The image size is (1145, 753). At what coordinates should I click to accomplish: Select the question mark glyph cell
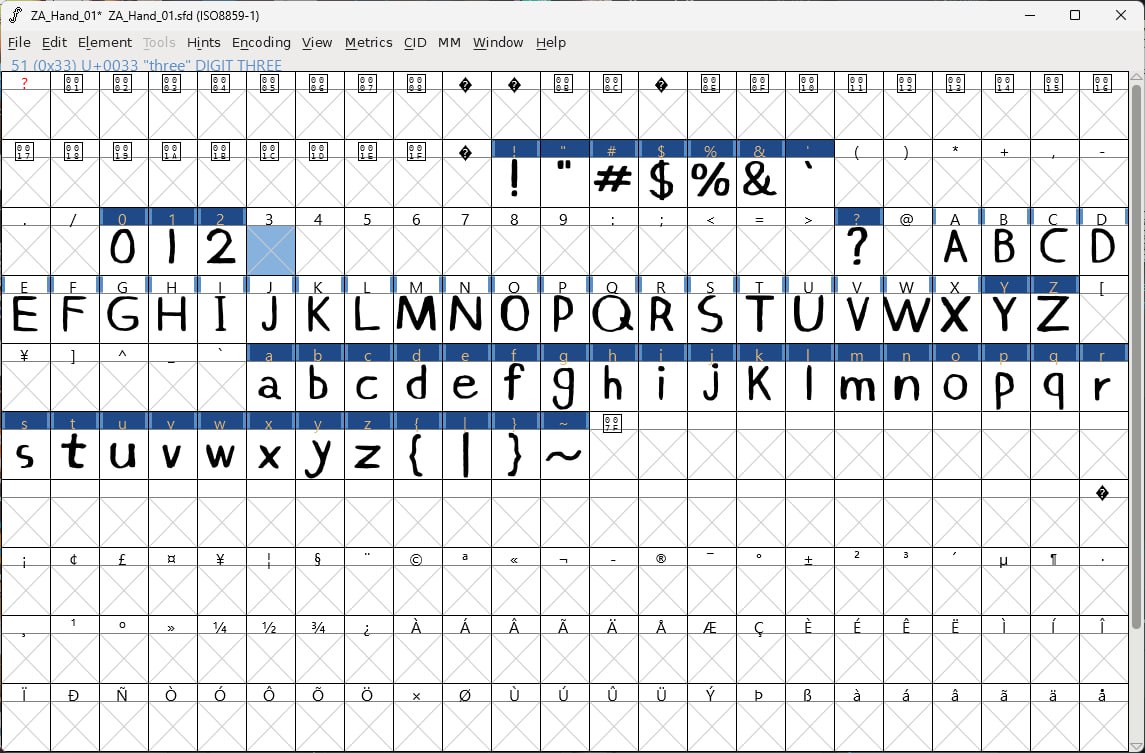point(857,247)
